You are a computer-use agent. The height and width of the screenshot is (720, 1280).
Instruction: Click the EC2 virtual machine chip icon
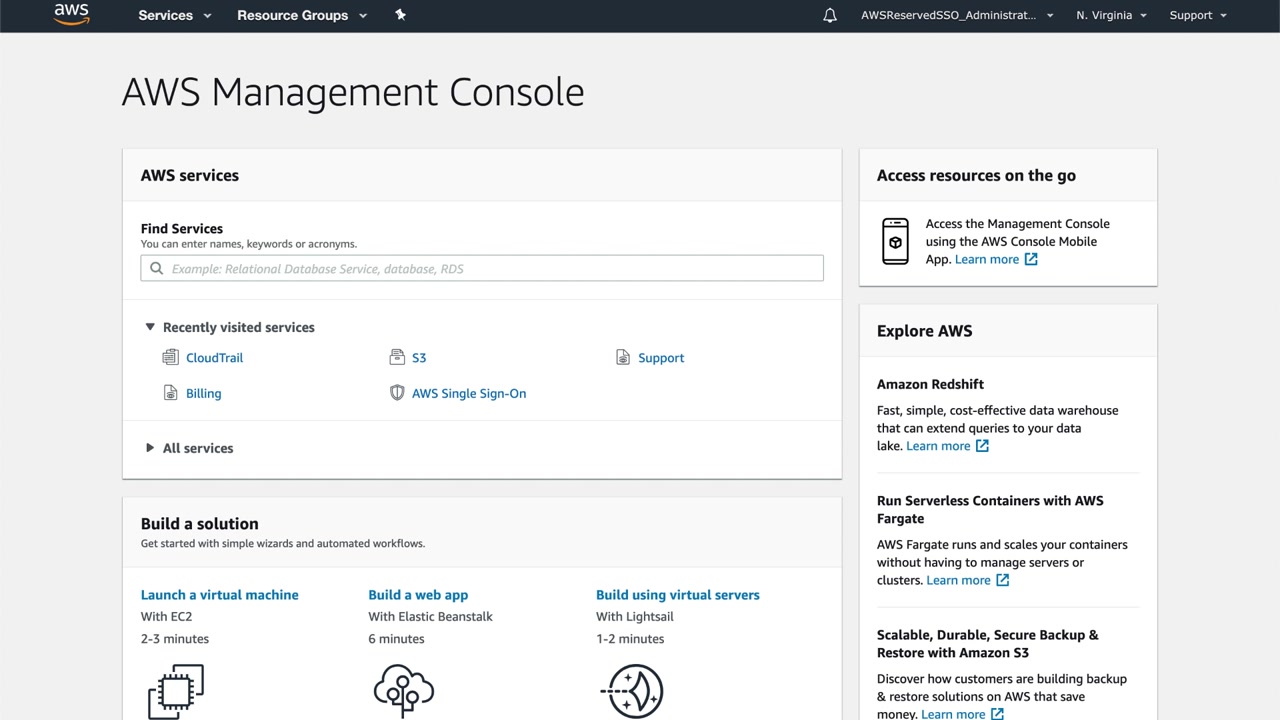coord(176,690)
